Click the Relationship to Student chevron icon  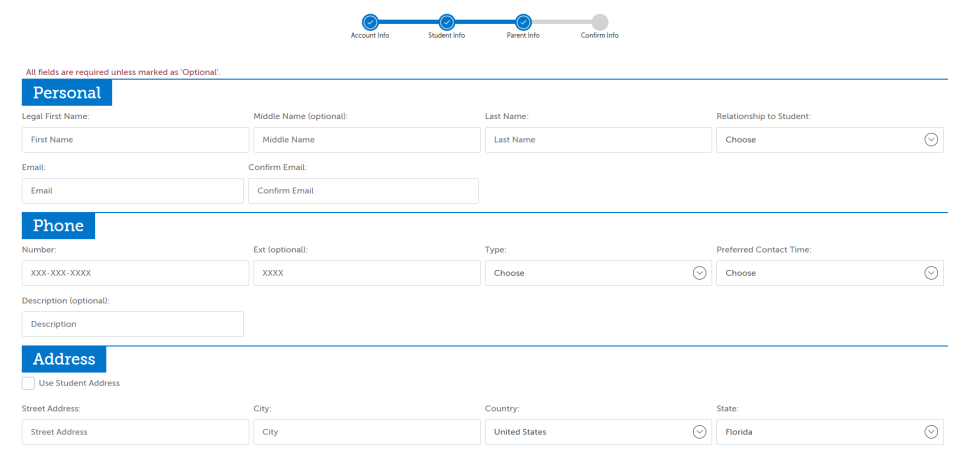tap(931, 140)
